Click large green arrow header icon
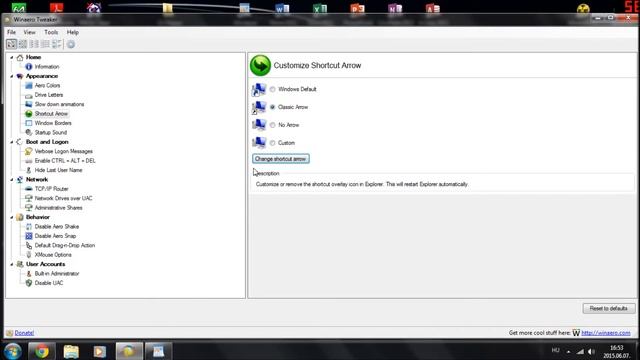 point(260,65)
